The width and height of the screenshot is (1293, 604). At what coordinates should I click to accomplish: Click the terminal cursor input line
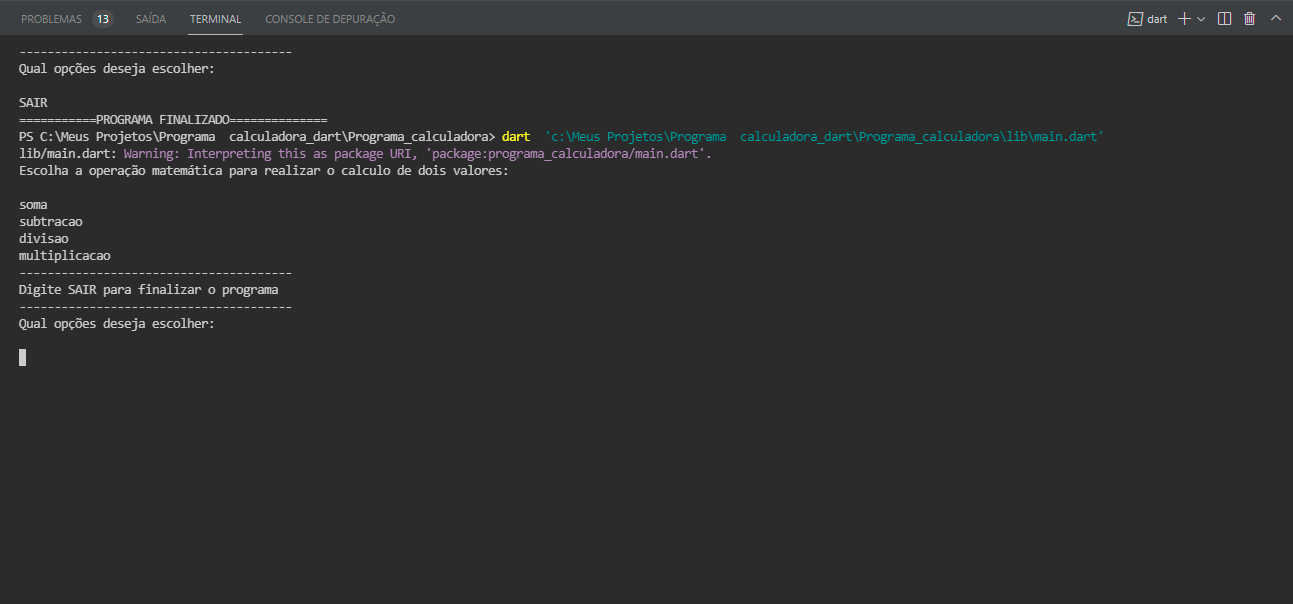pyautogui.click(x=22, y=357)
